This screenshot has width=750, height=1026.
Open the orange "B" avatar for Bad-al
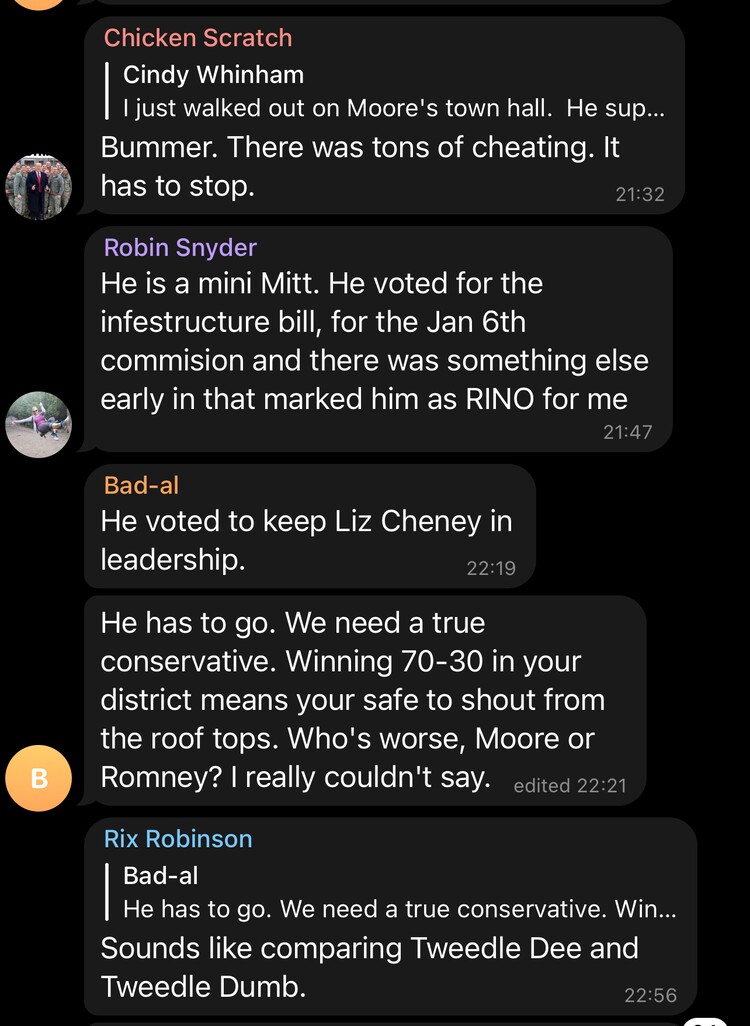pyautogui.click(x=39, y=778)
